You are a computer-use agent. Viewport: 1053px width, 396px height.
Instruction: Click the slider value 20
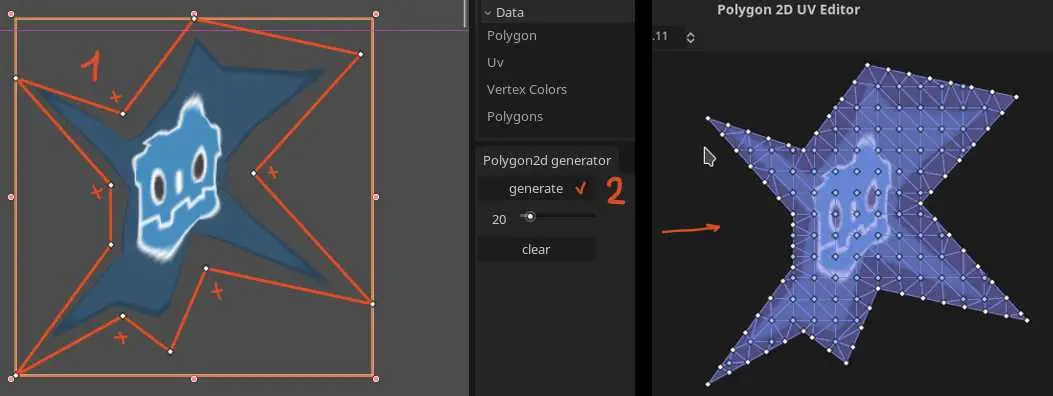tap(499, 219)
